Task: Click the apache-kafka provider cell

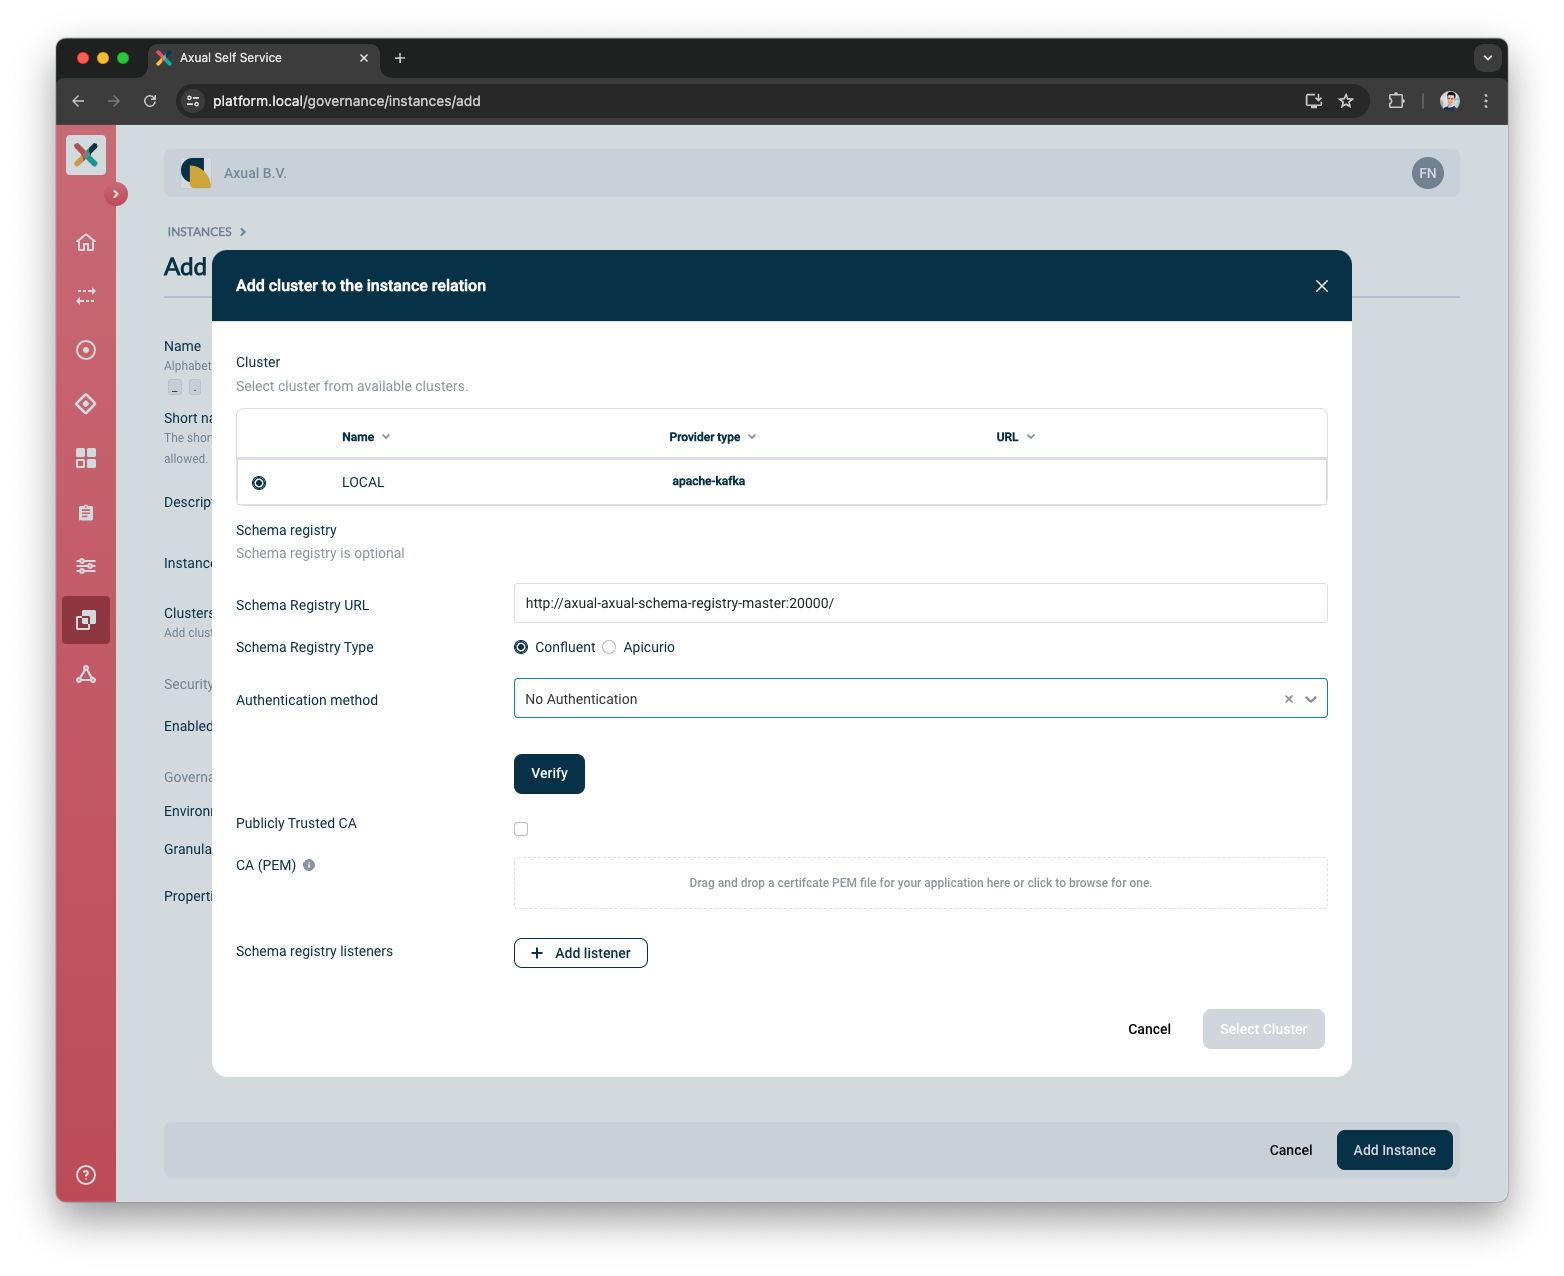Action: coord(708,481)
